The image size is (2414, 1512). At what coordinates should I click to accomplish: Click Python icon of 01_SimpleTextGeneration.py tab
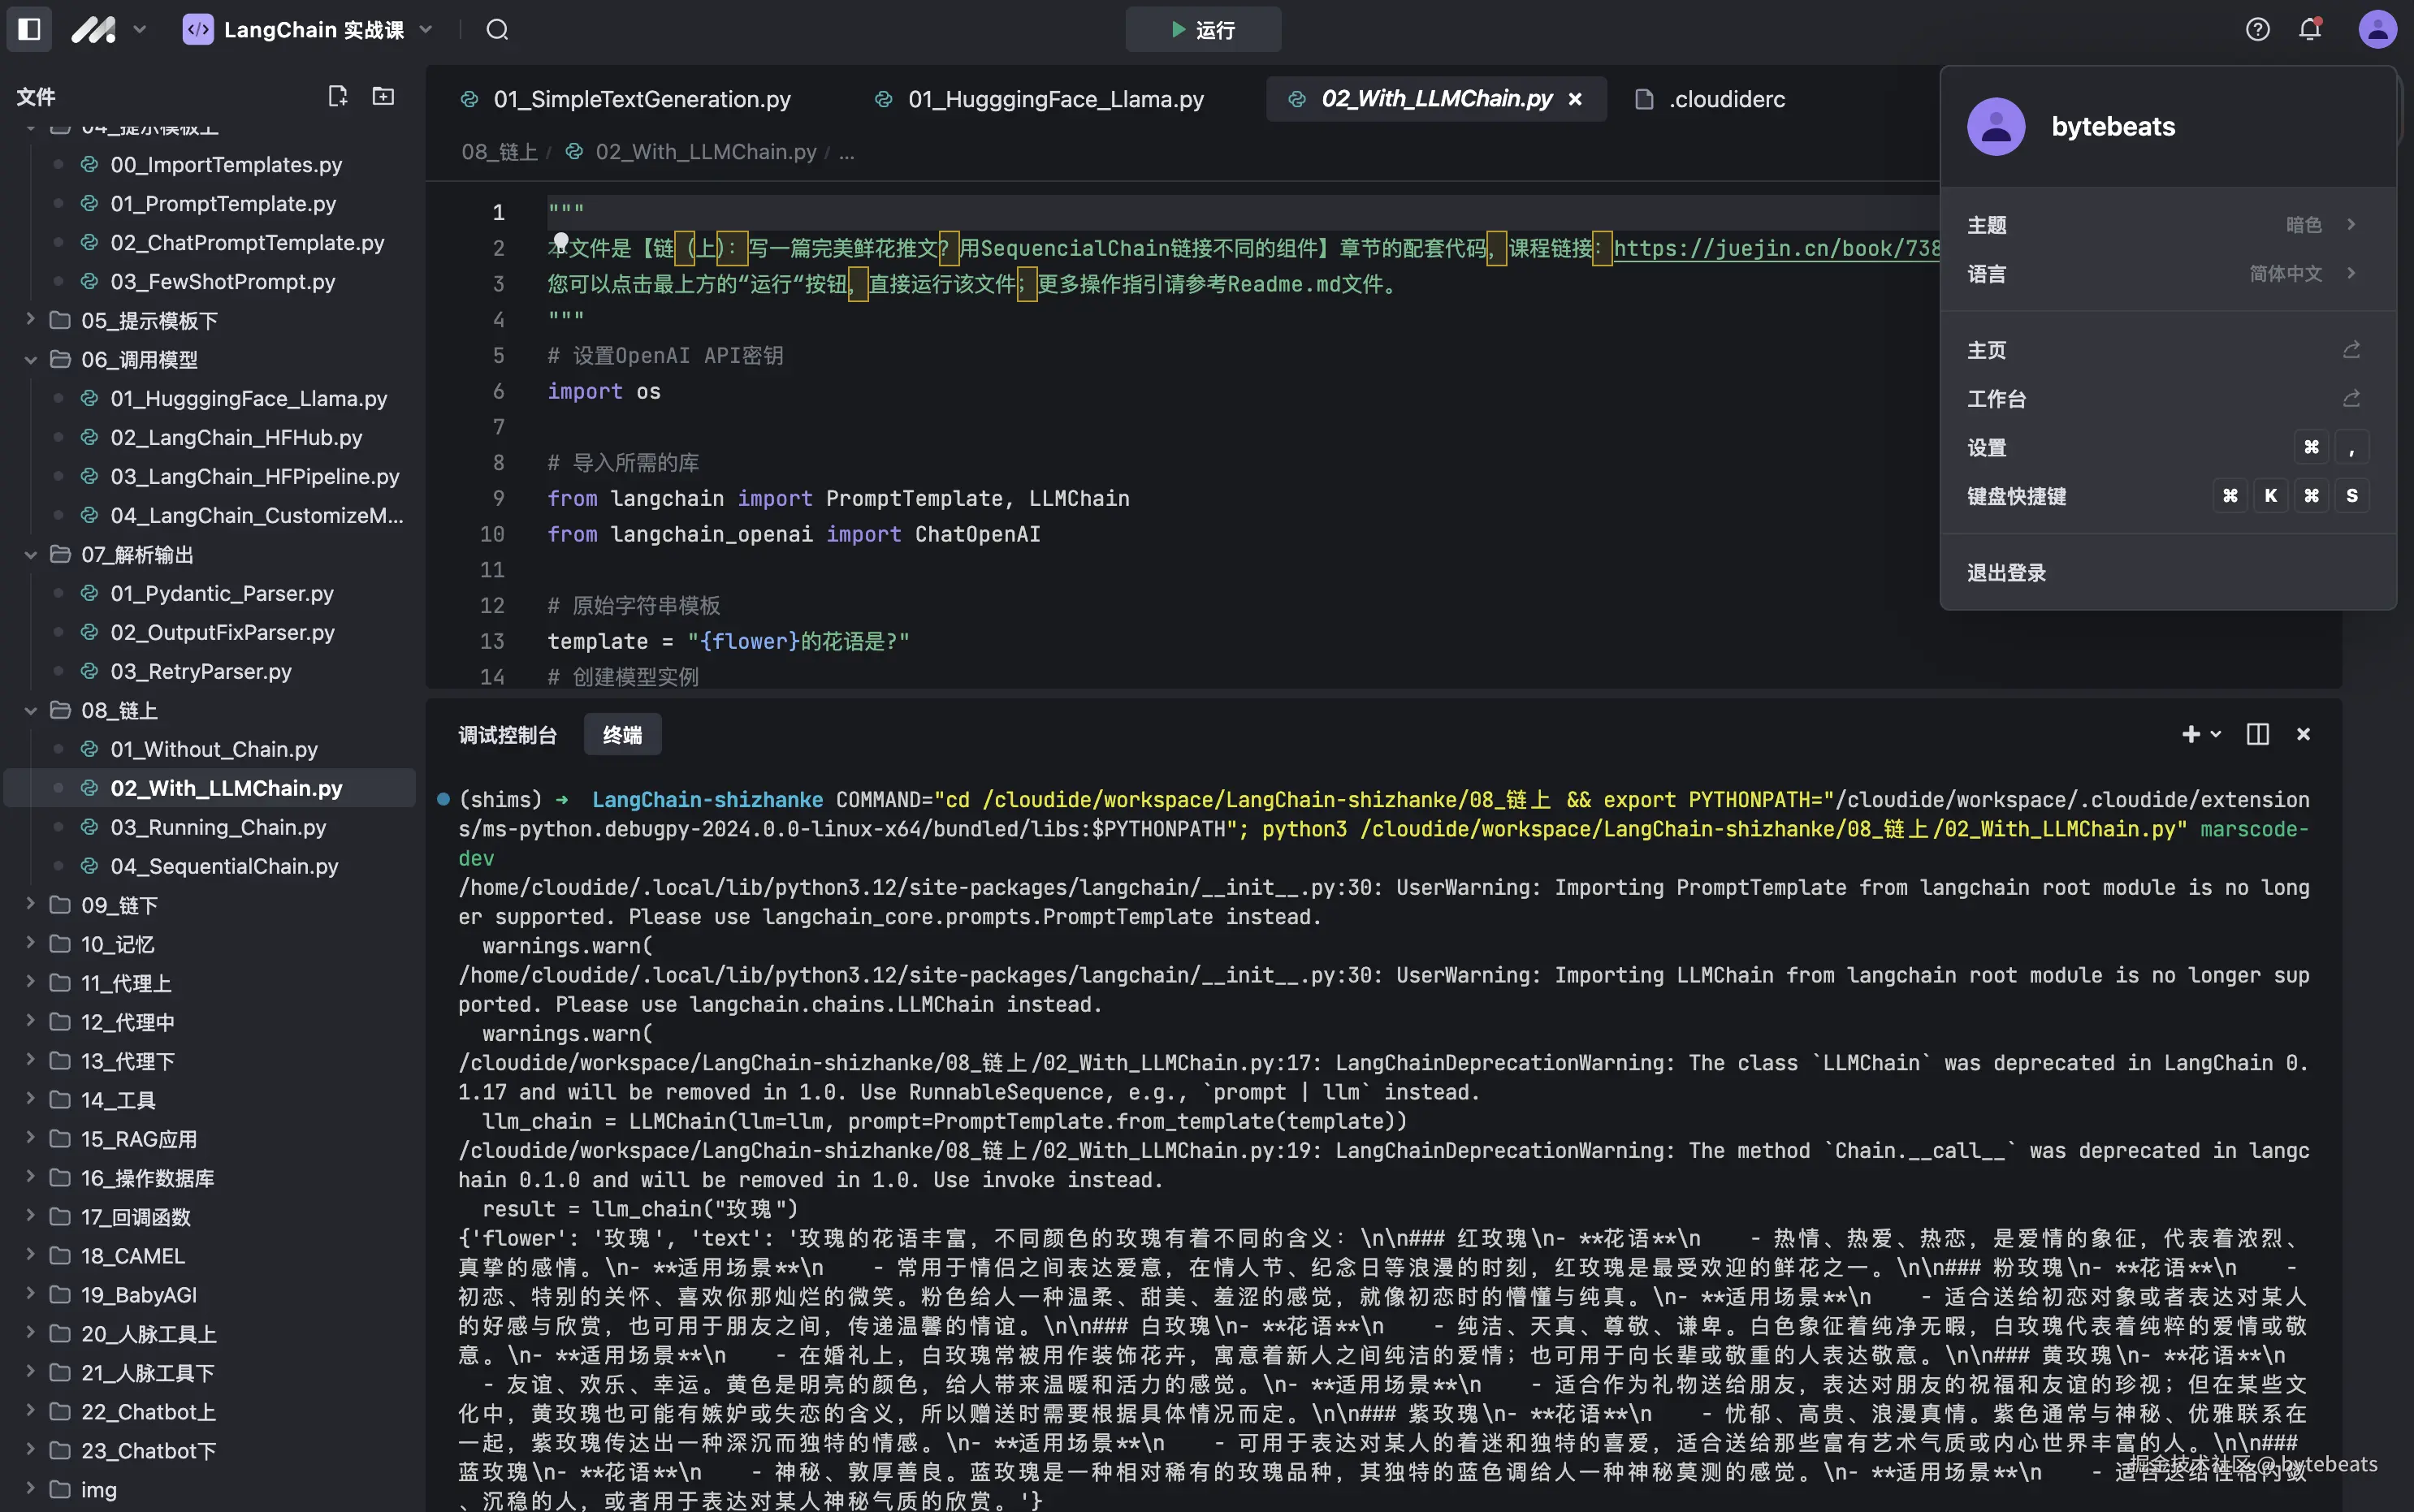[x=468, y=99]
